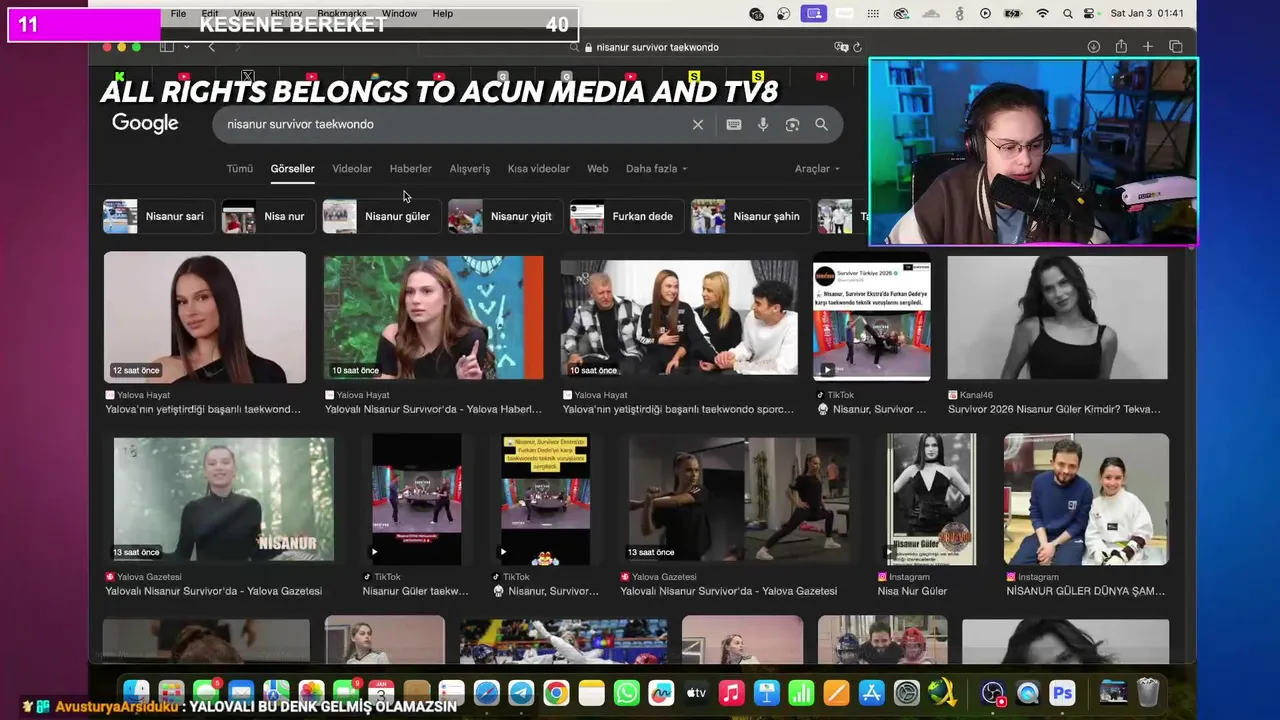The height and width of the screenshot is (720, 1280).
Task: Switch to Kısa videolar tab
Action: click(538, 169)
